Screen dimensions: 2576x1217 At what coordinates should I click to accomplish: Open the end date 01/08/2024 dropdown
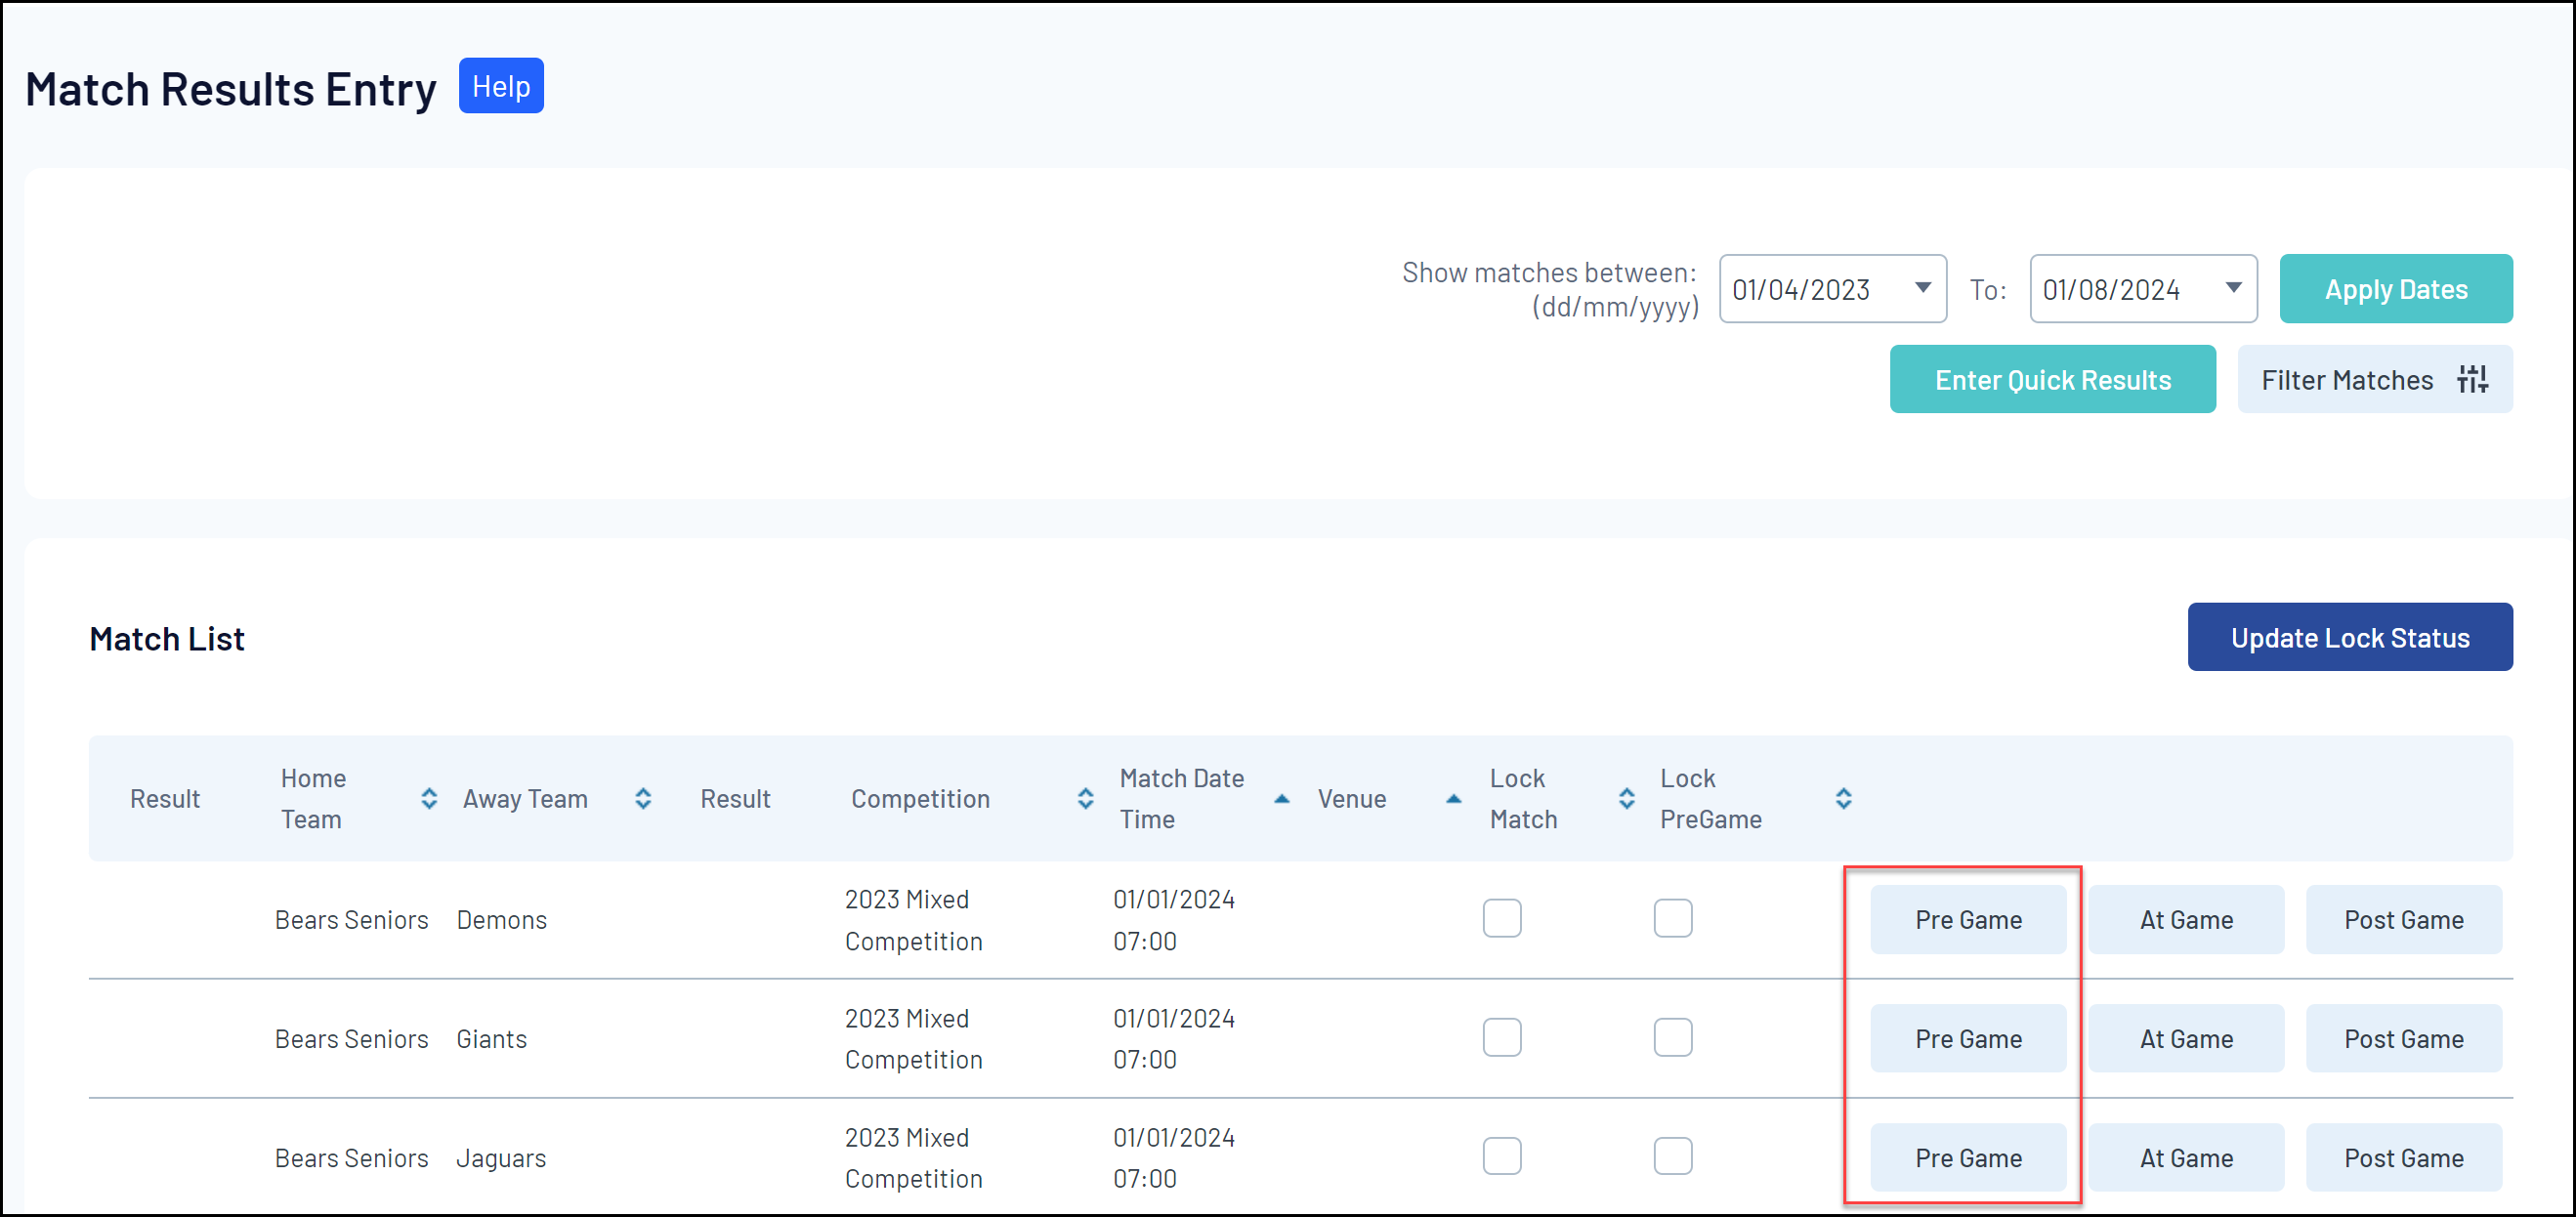[2232, 288]
